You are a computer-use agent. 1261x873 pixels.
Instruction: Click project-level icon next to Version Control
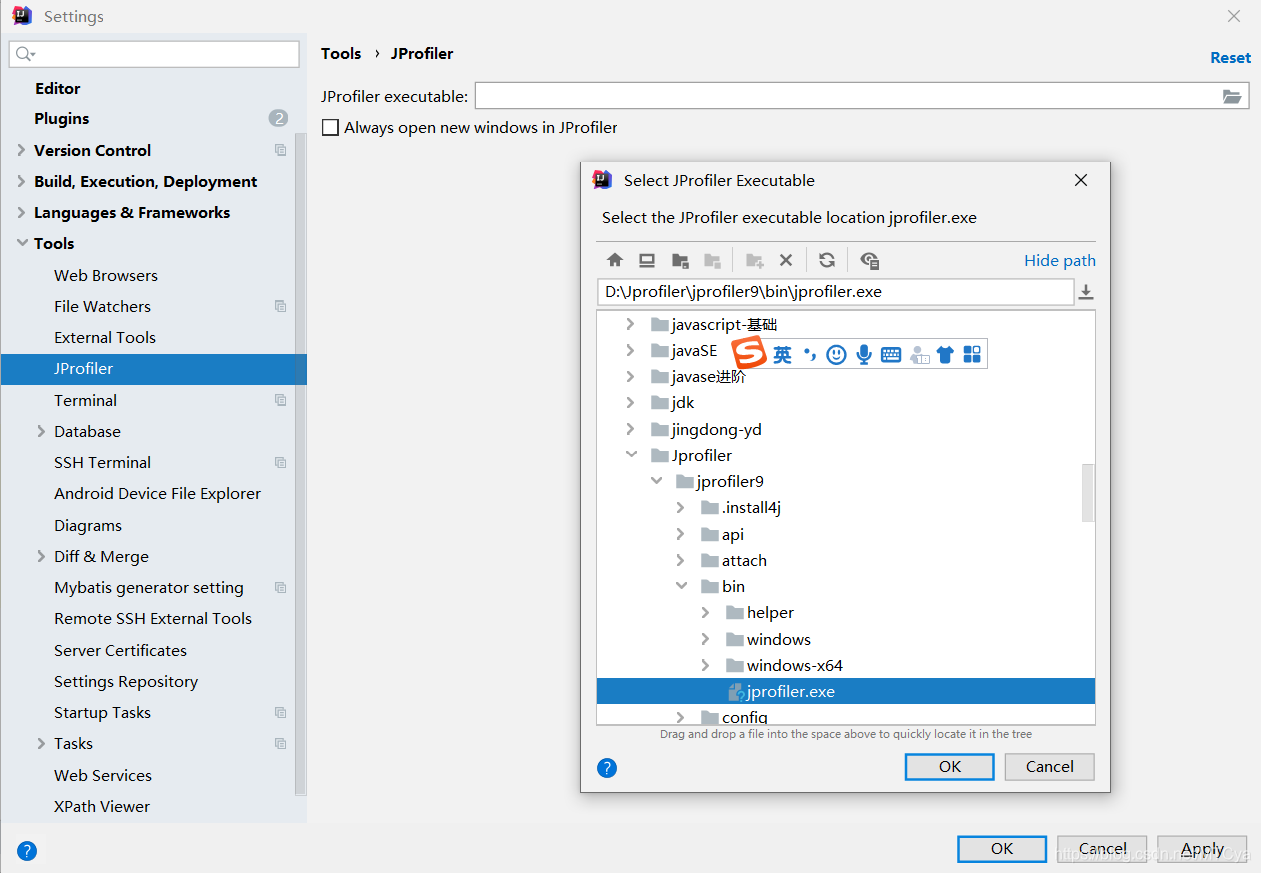(280, 150)
